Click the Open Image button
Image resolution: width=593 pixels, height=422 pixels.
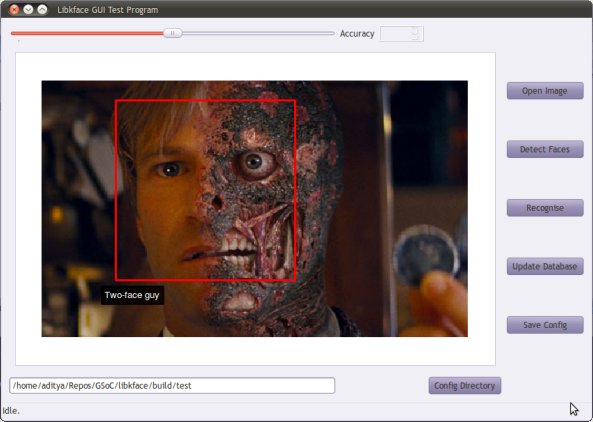[545, 91]
